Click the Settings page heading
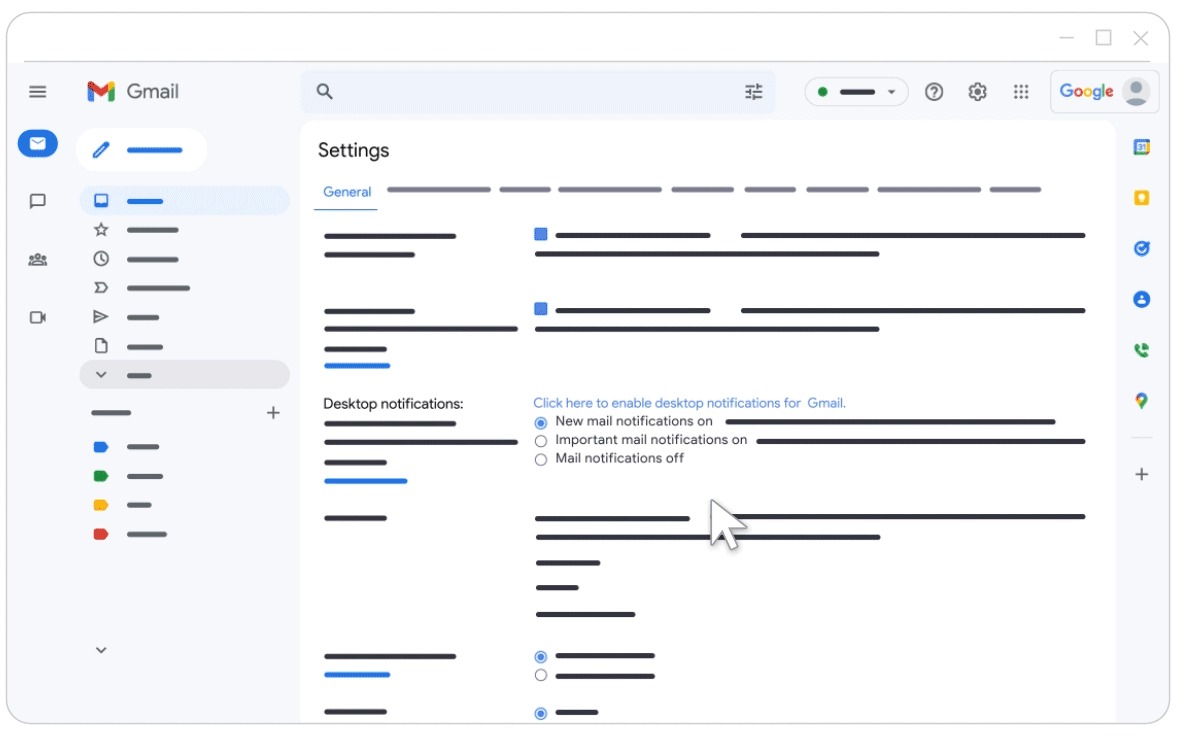 tap(354, 150)
